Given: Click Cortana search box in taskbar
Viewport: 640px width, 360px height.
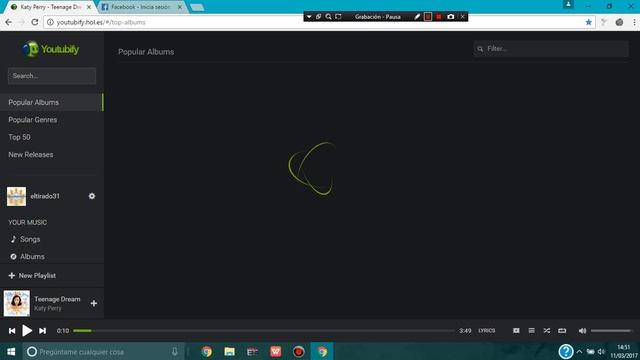Looking at the screenshot, I should click(102, 351).
